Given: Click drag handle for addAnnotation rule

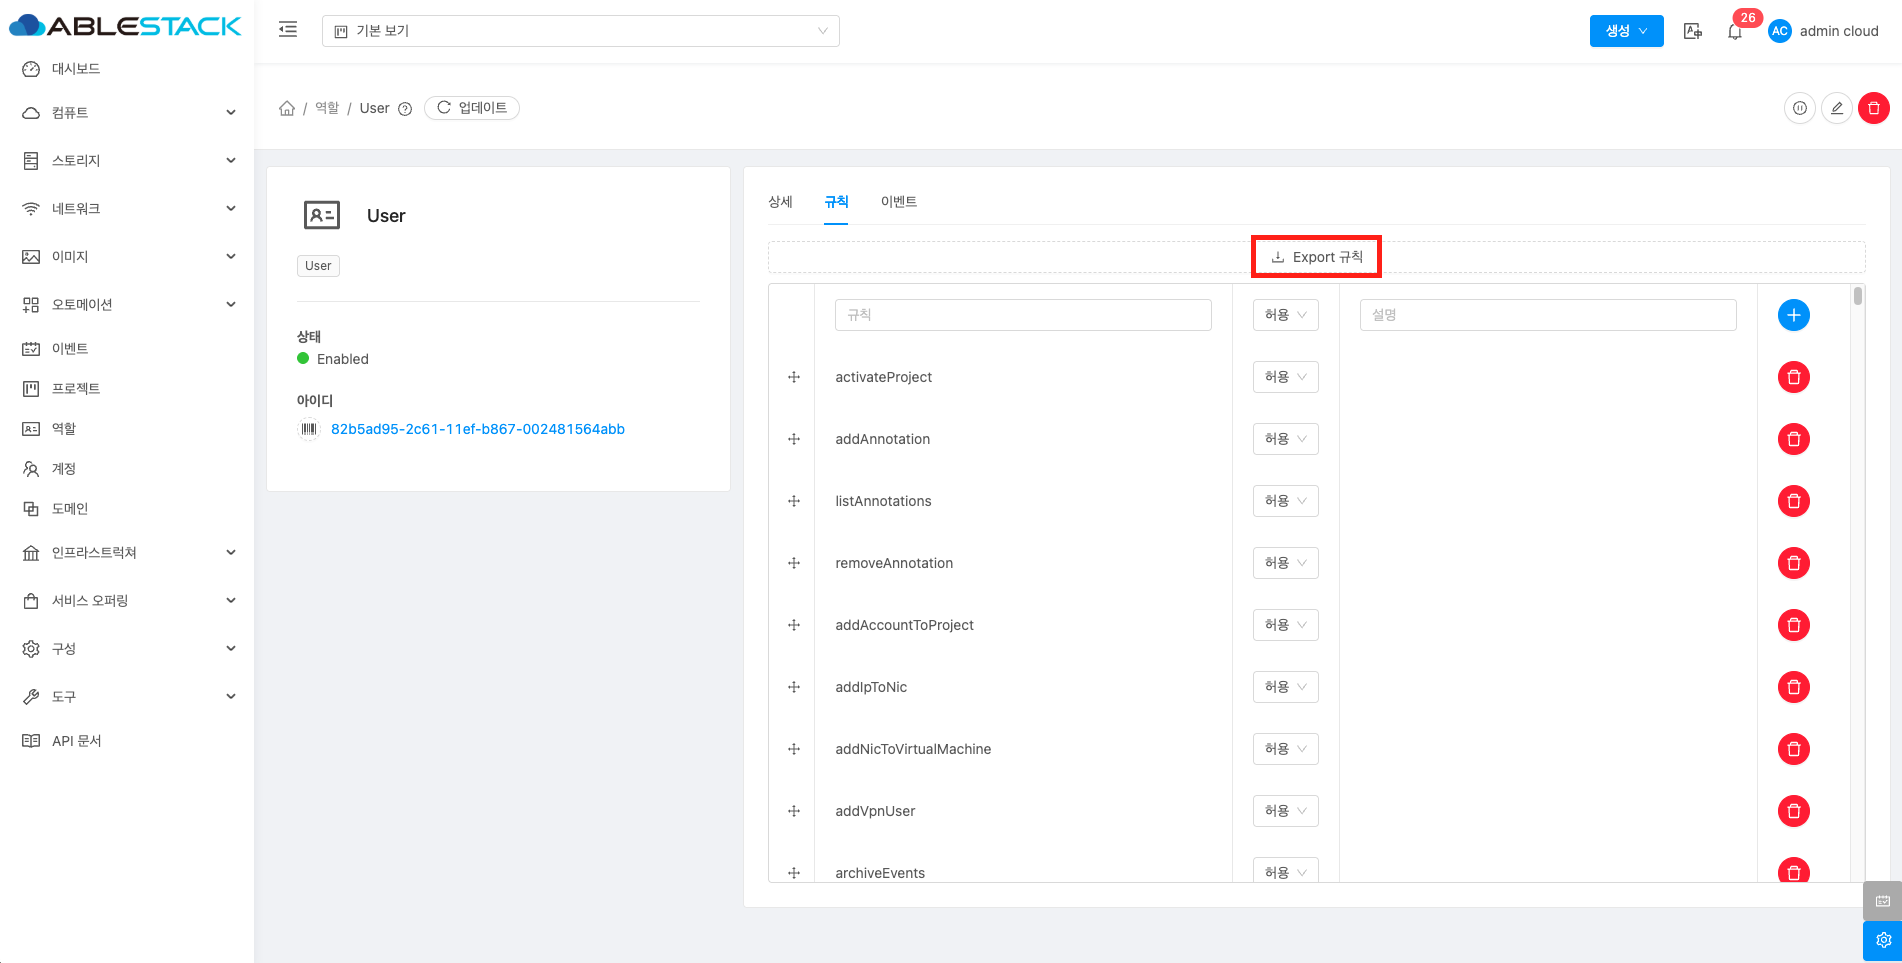Looking at the screenshot, I should [794, 439].
